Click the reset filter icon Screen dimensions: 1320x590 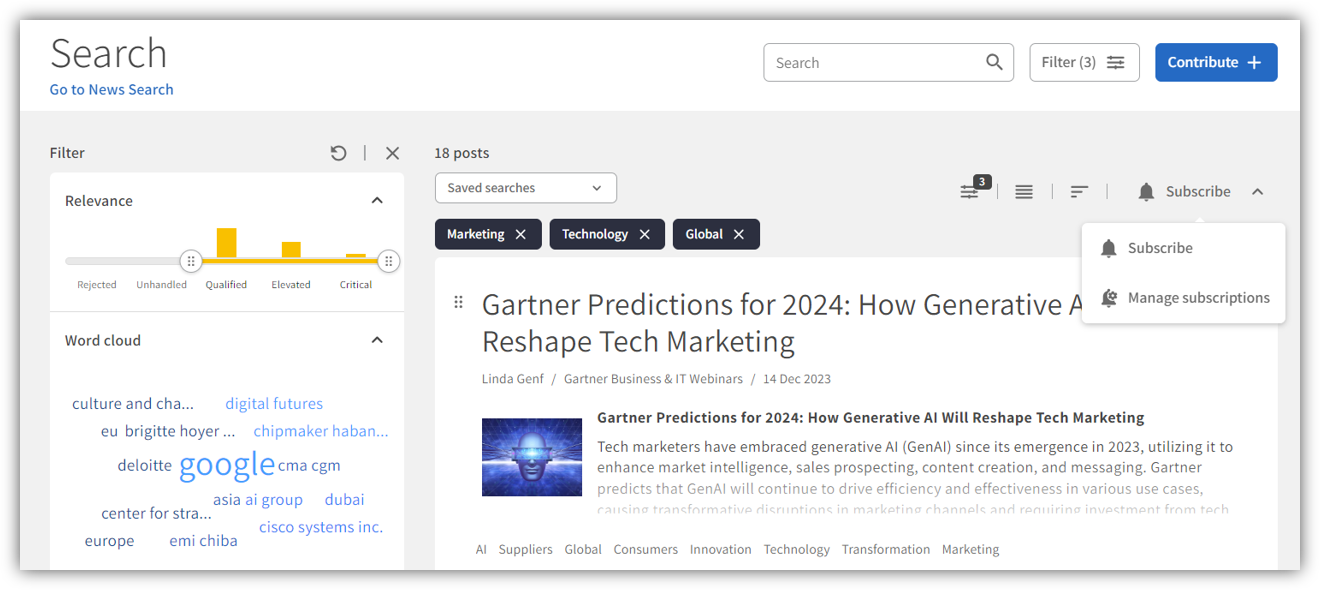click(338, 153)
